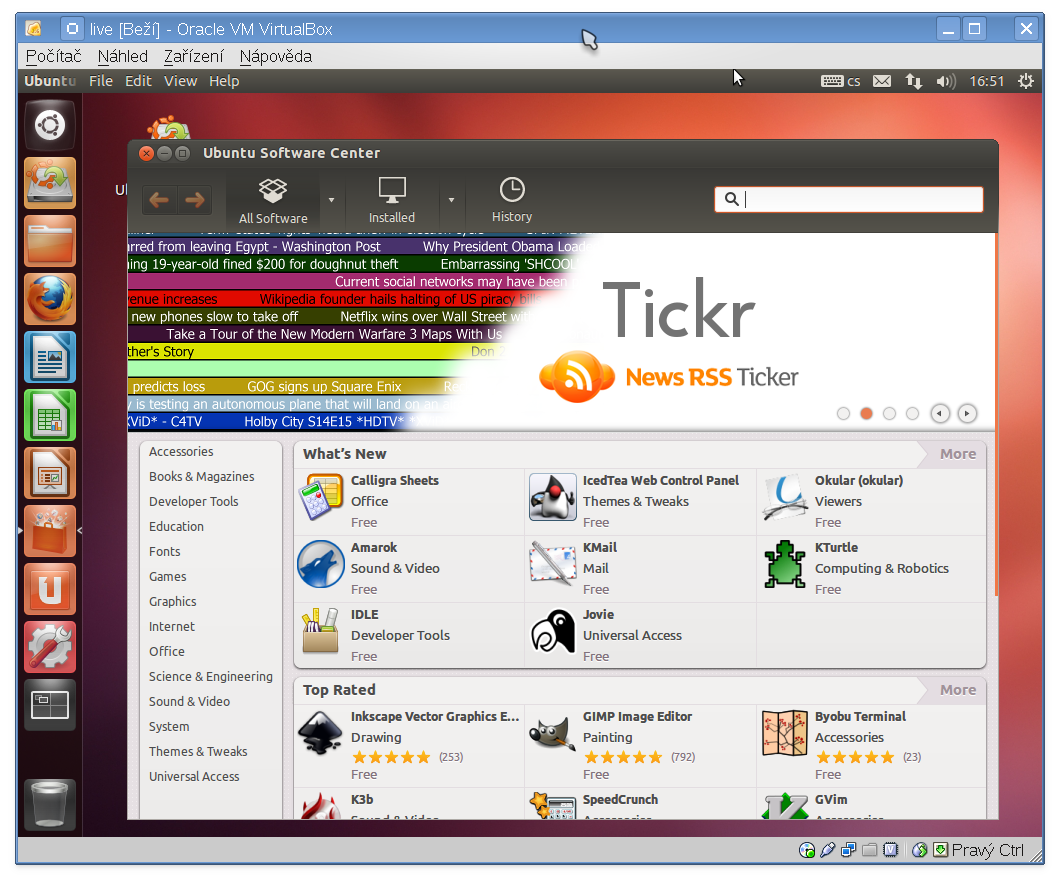The width and height of the screenshot is (1060, 883).
Task: Open Ubuntu One from launcher
Action: tap(50, 590)
